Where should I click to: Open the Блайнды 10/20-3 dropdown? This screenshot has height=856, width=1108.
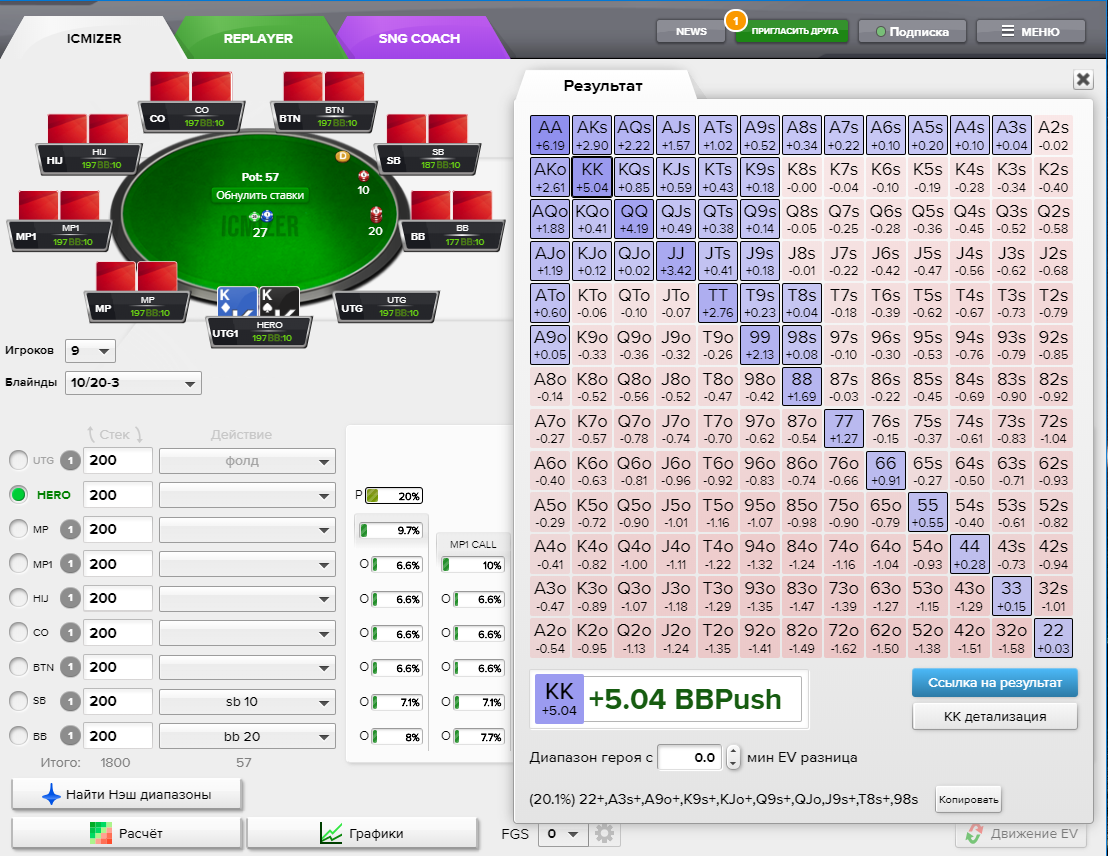[x=133, y=383]
